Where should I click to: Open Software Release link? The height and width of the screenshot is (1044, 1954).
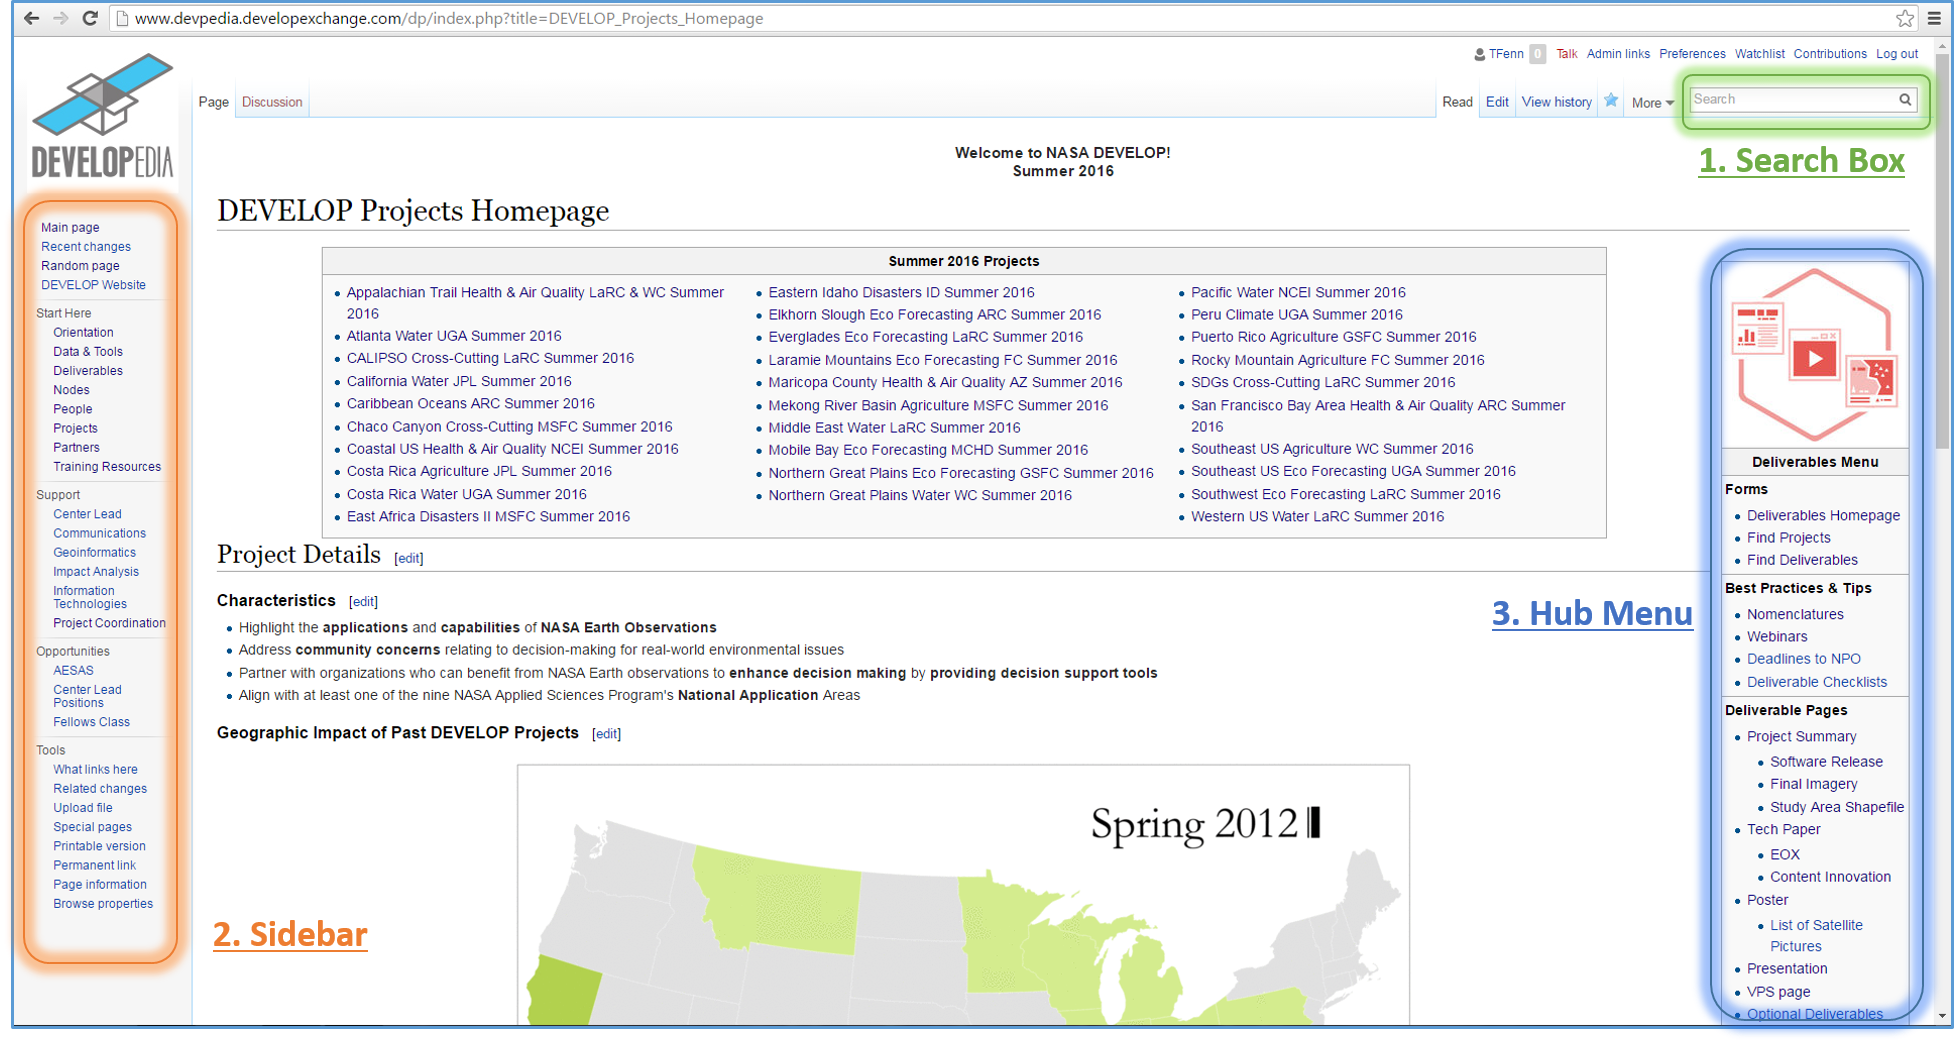coord(1826,762)
